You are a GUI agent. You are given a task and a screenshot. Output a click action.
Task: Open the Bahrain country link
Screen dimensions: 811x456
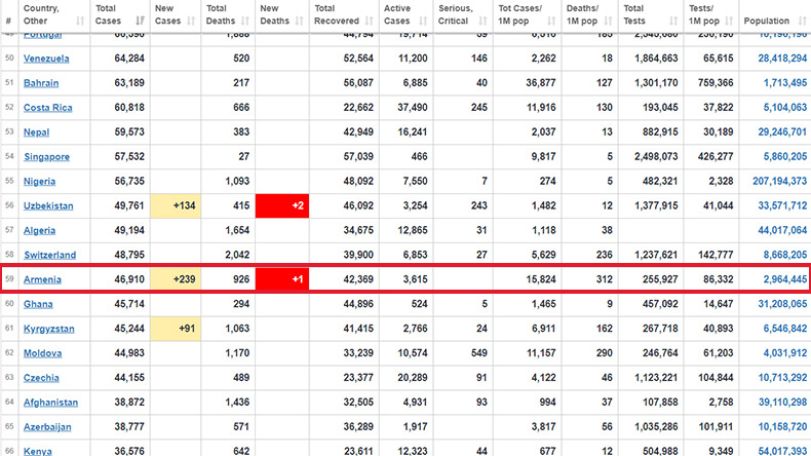(x=41, y=83)
